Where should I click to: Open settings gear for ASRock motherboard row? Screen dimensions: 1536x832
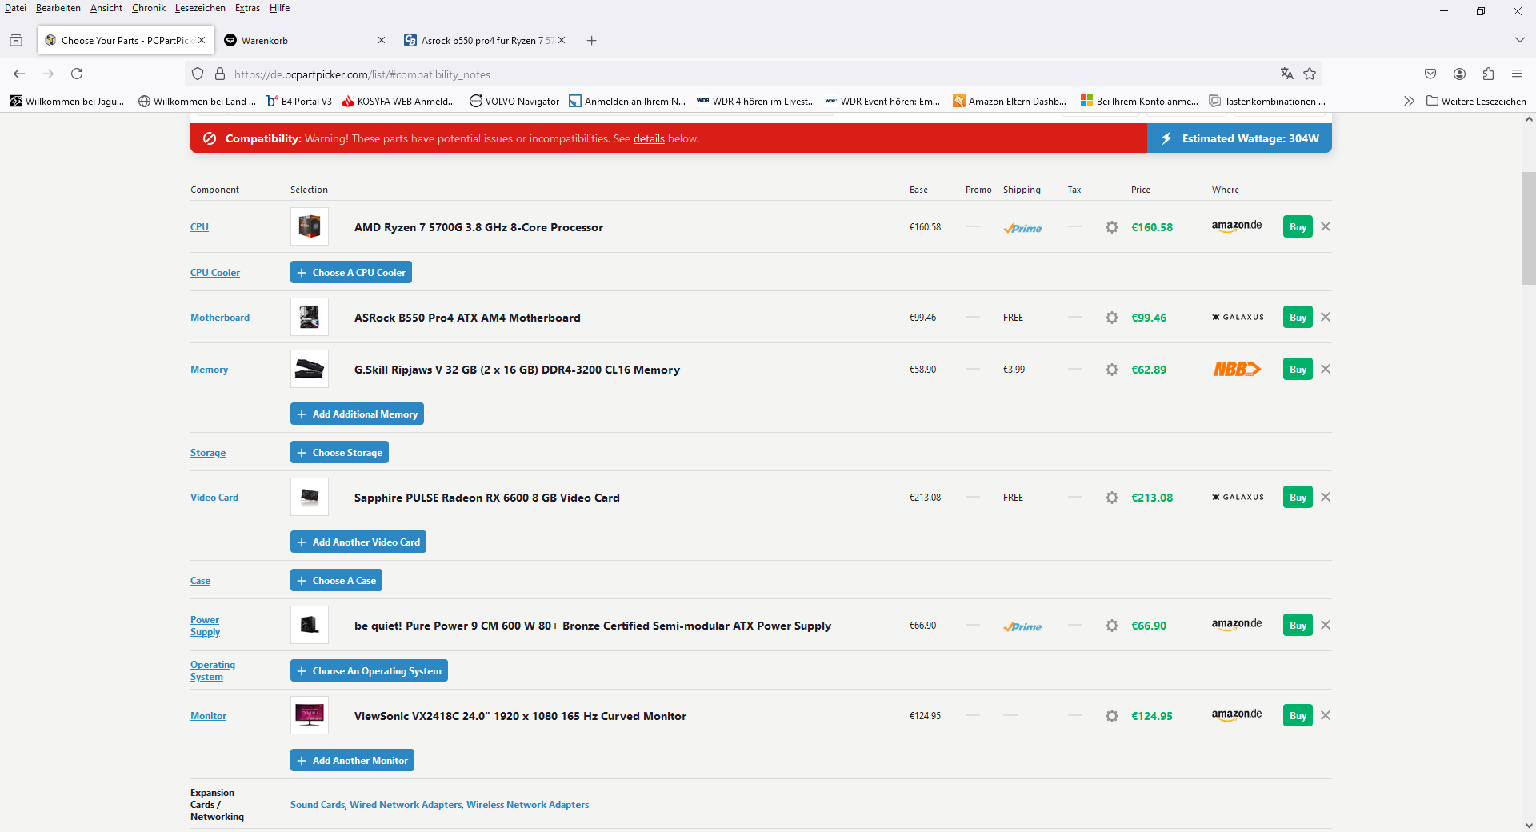1111,317
